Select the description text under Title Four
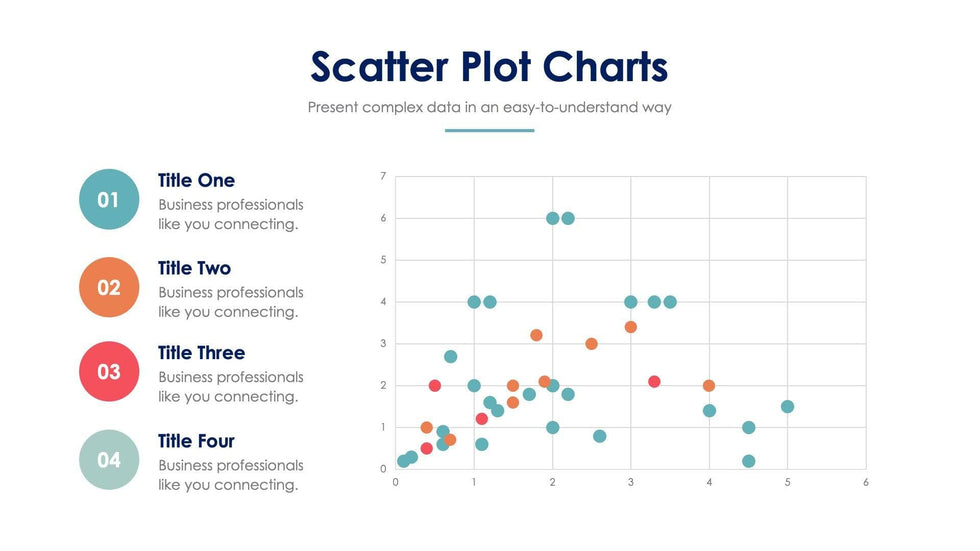 (x=230, y=475)
